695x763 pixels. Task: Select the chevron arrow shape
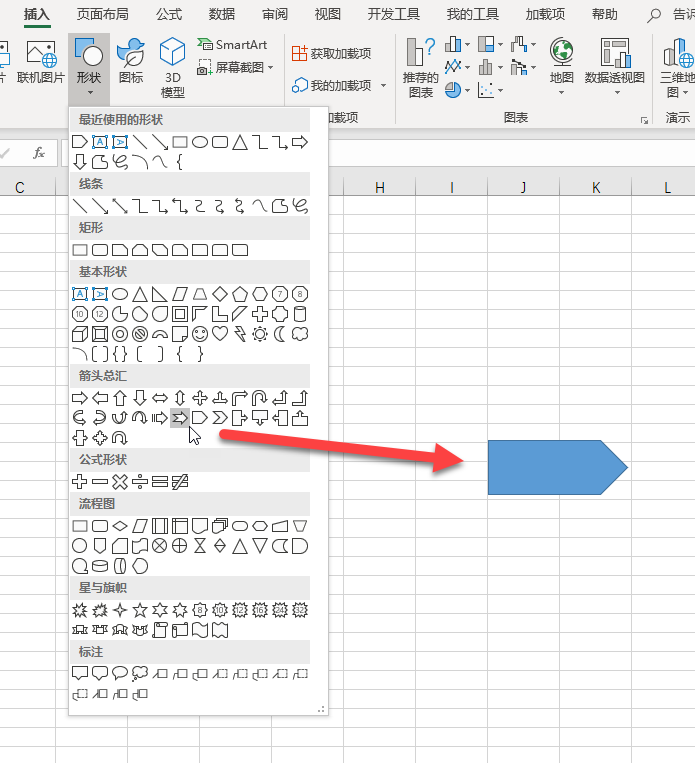point(220,418)
